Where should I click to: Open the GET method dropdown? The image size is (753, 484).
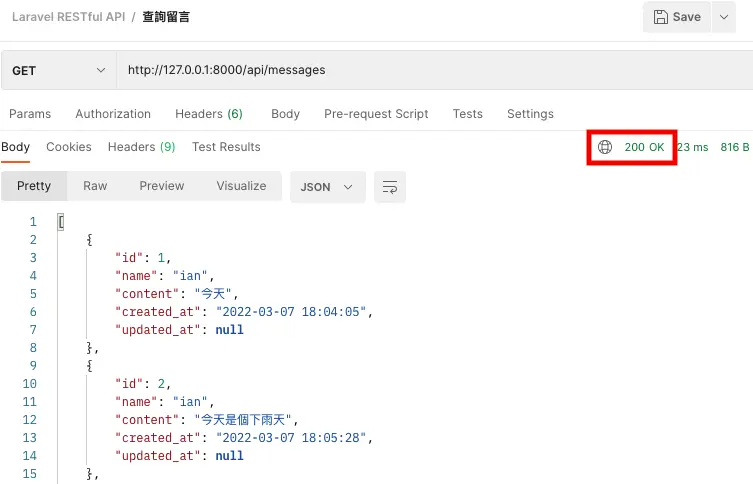coord(58,70)
